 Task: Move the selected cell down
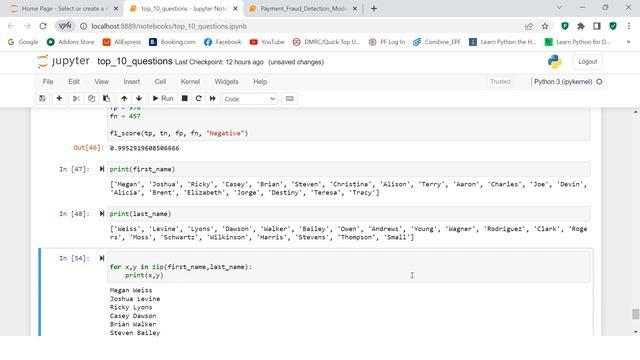[139, 99]
